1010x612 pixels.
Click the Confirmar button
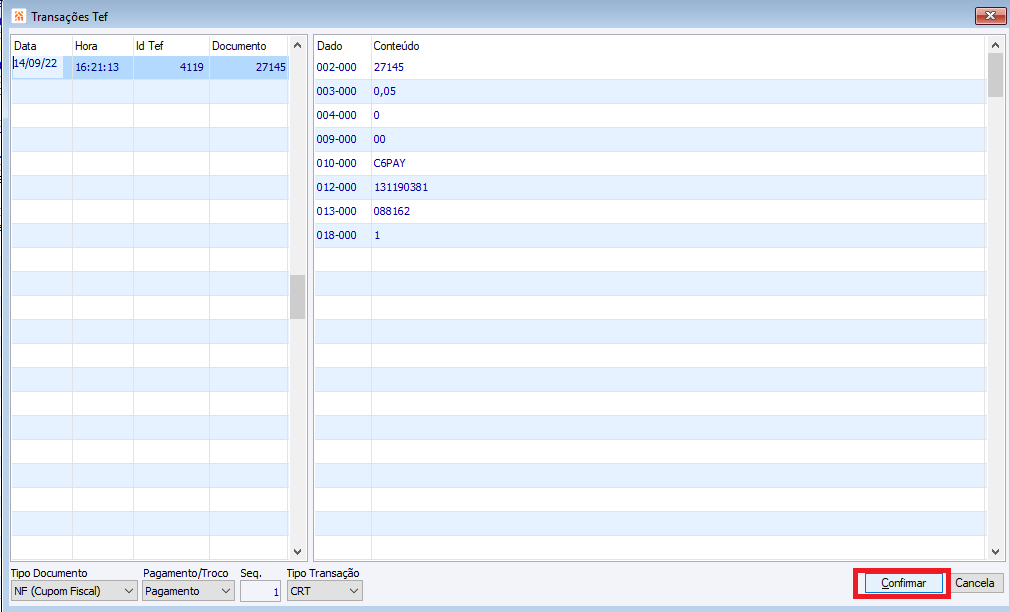pos(903,583)
